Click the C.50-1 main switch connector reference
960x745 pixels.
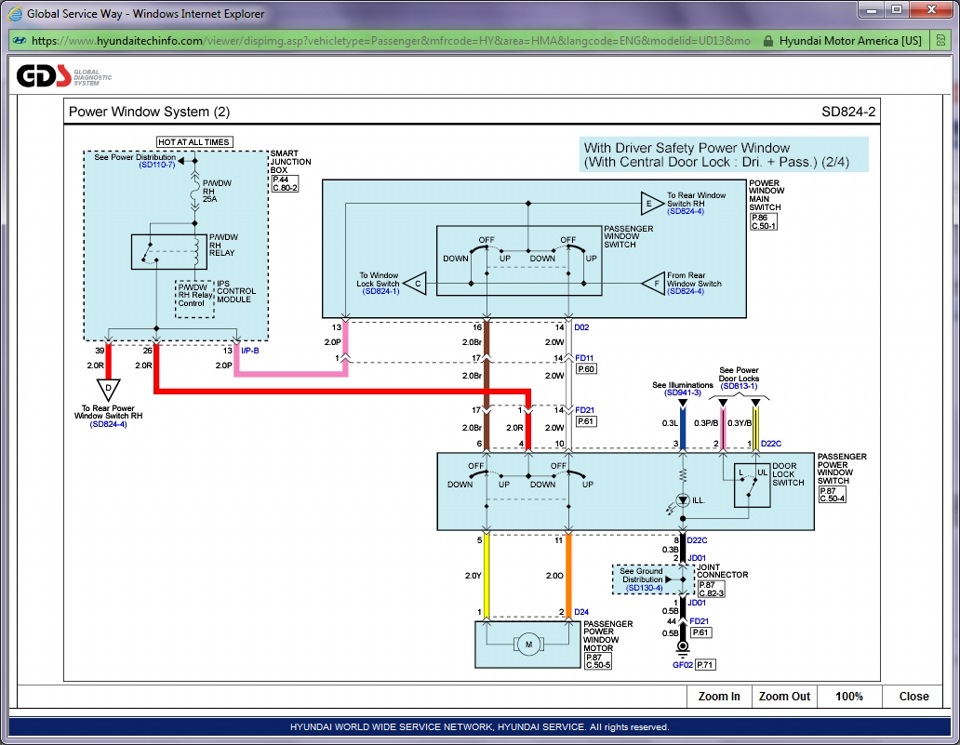(763, 226)
